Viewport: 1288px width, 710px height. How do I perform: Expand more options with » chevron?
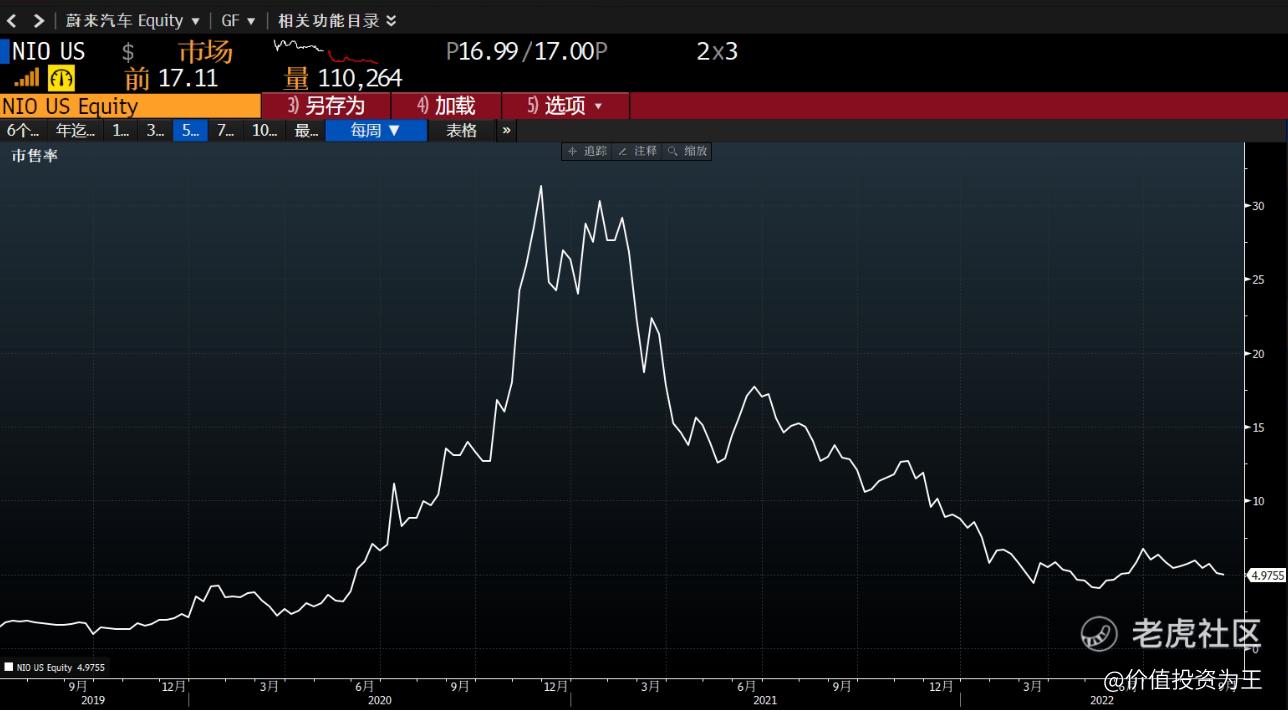coord(506,131)
